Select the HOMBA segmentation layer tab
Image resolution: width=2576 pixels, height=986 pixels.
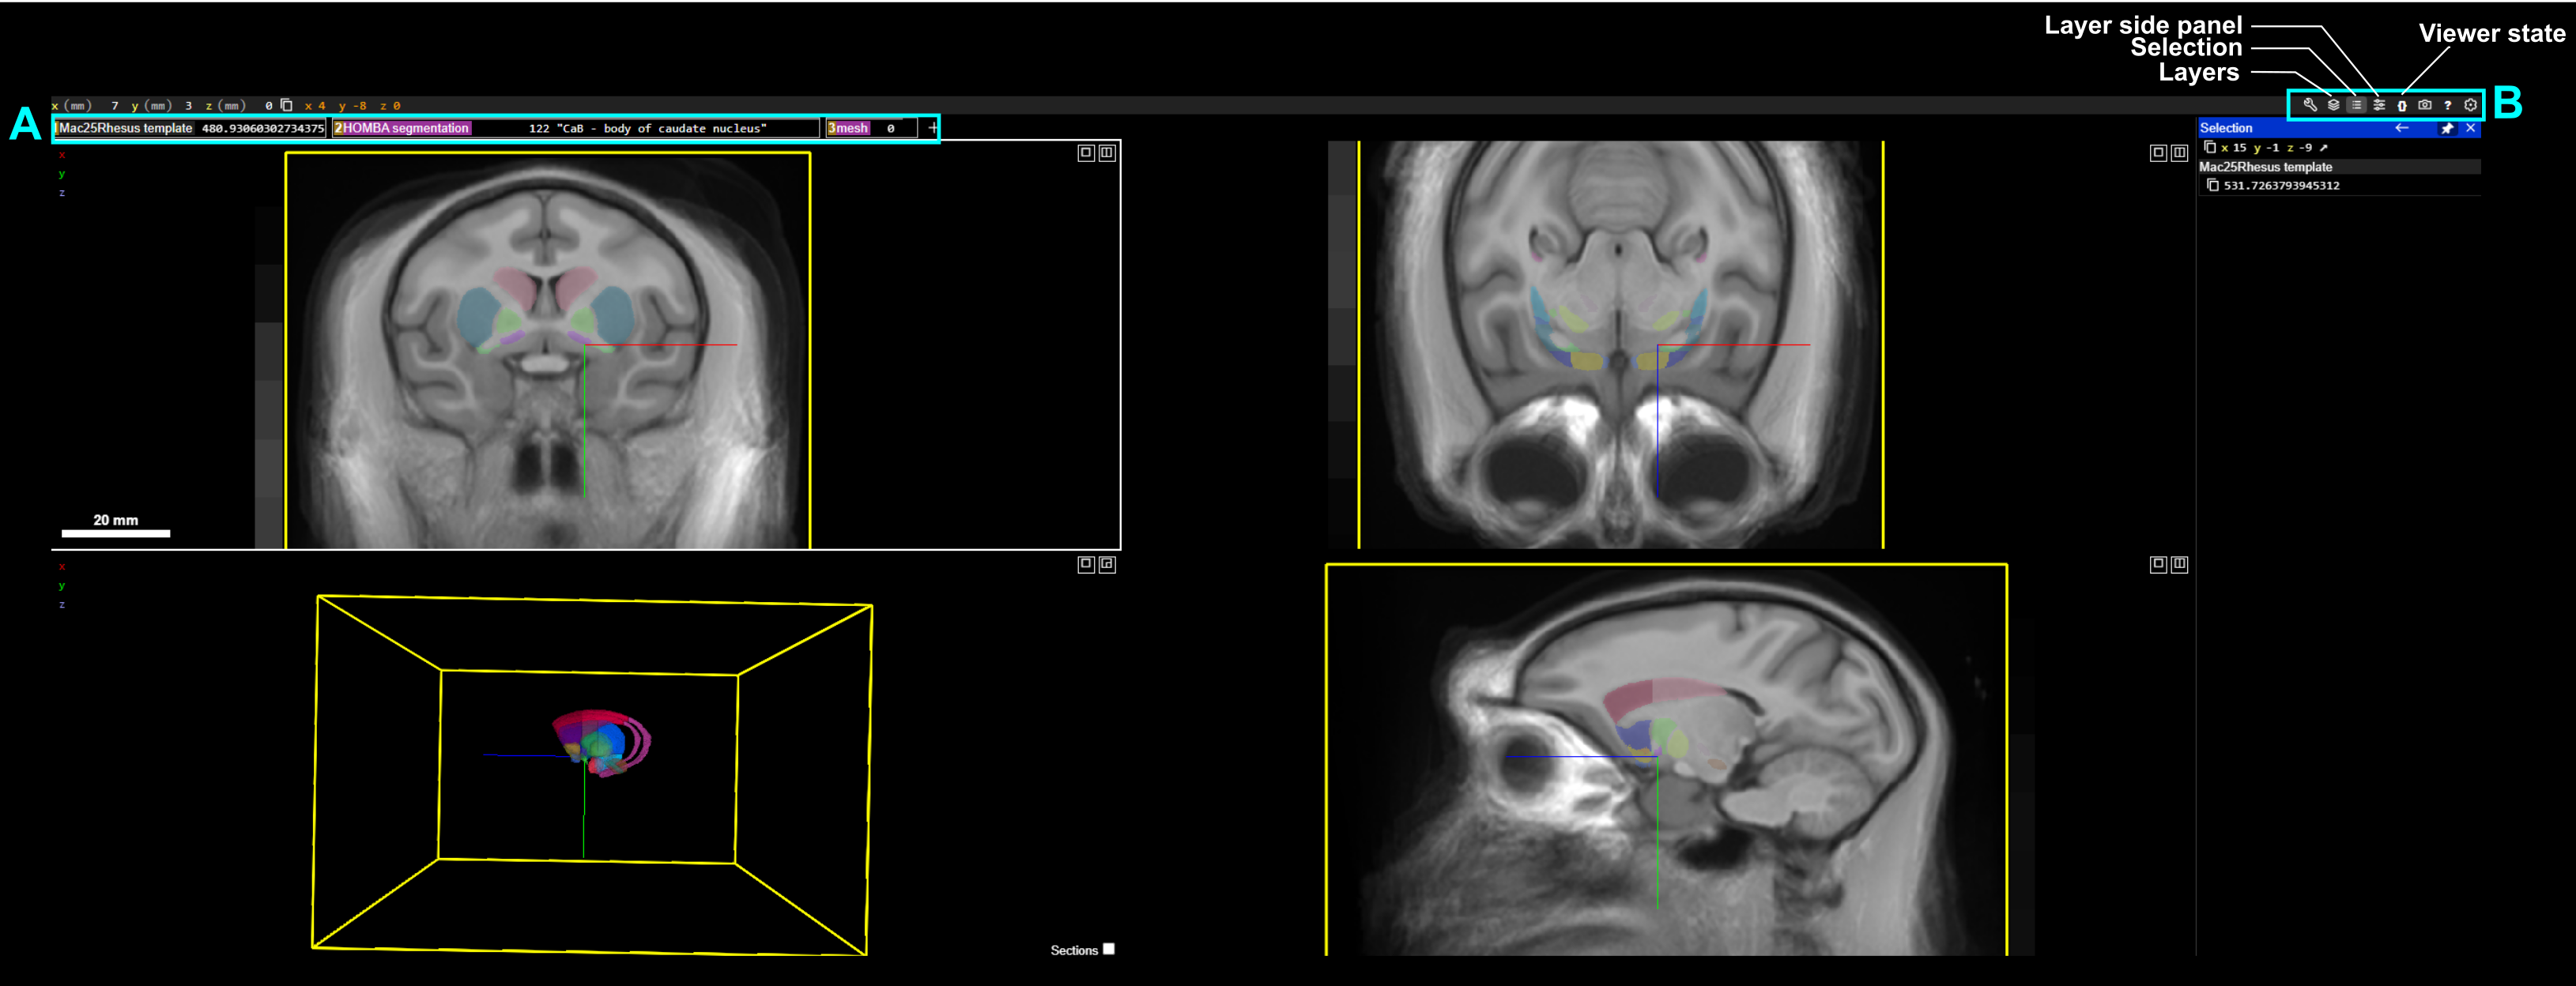[406, 128]
